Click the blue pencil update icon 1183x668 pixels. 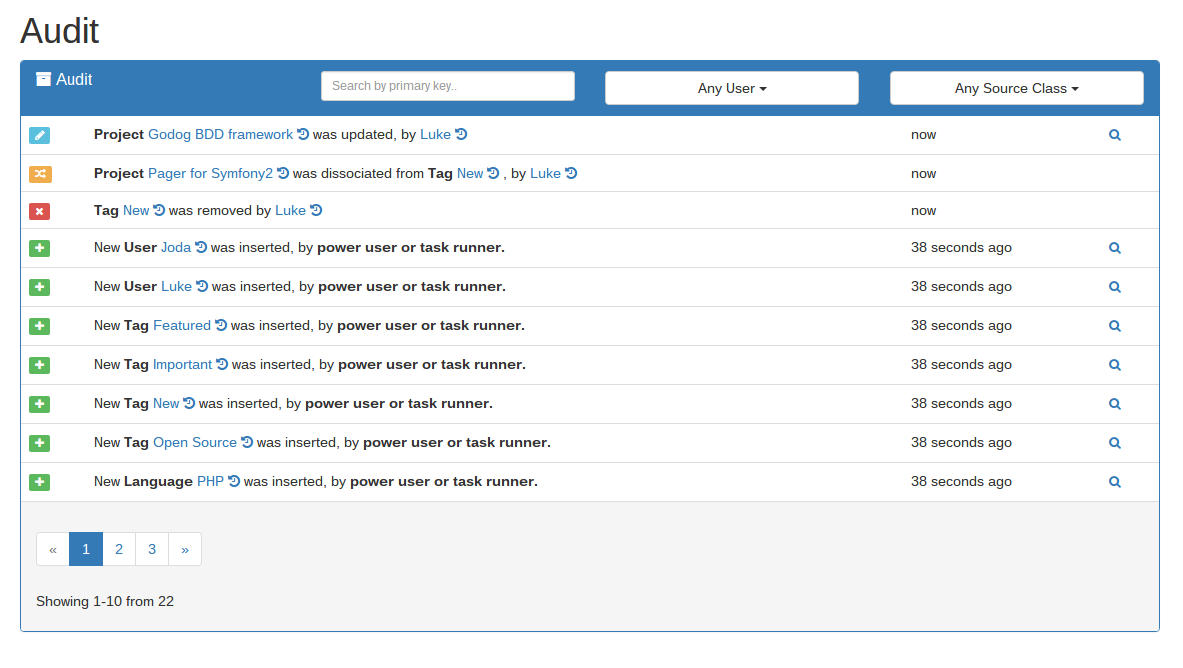tap(39, 135)
